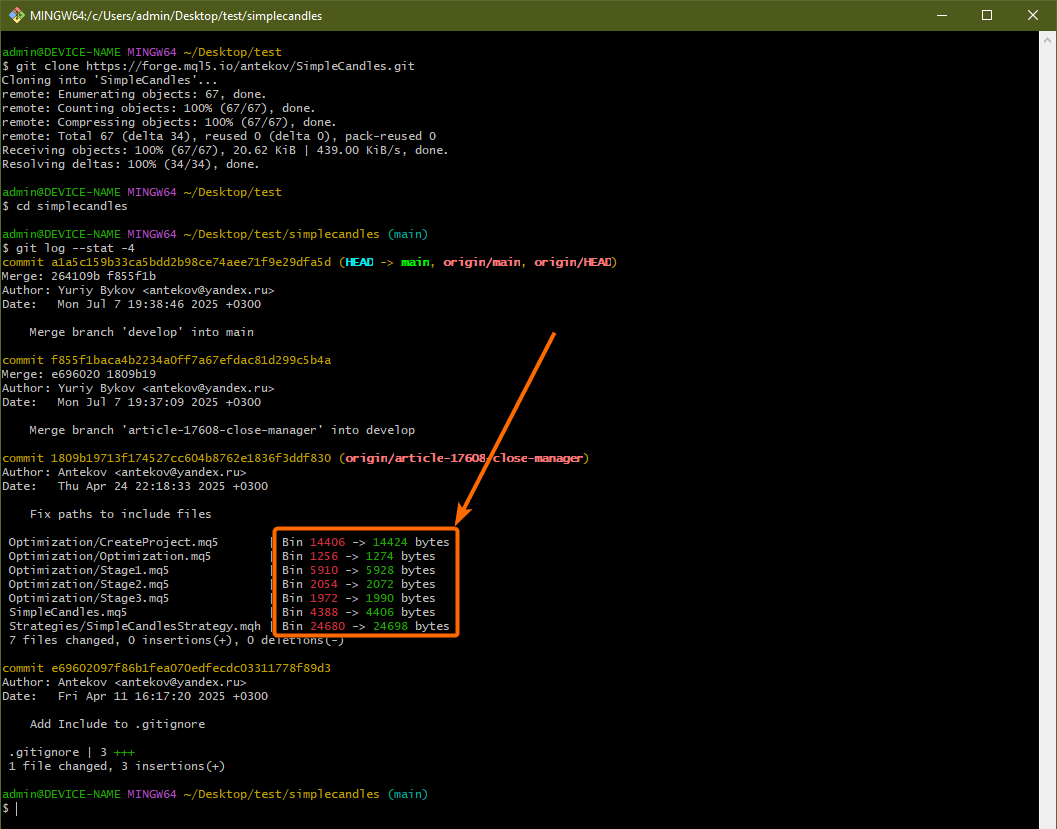The height and width of the screenshot is (829, 1057).
Task: Click commit hash starting with 1809b19713
Action: pos(191,458)
